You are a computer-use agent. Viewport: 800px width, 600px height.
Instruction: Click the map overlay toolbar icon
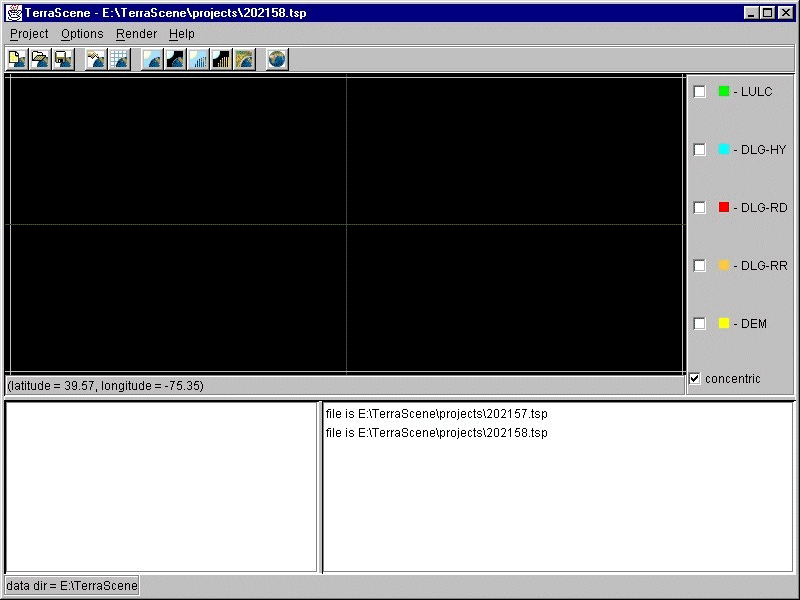coord(244,60)
